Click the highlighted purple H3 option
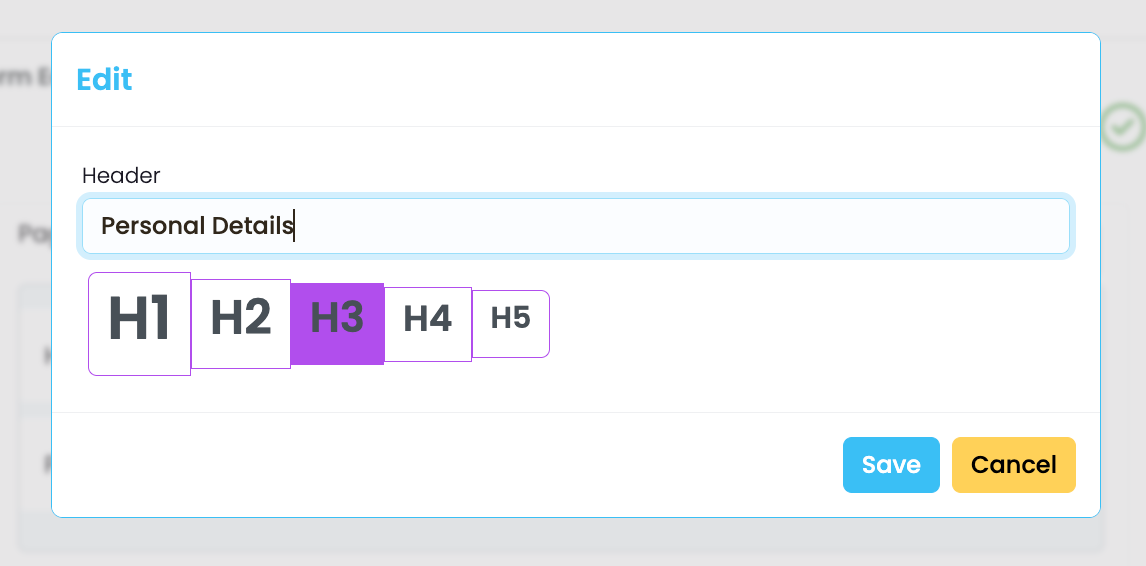This screenshot has width=1146, height=566. [x=338, y=324]
